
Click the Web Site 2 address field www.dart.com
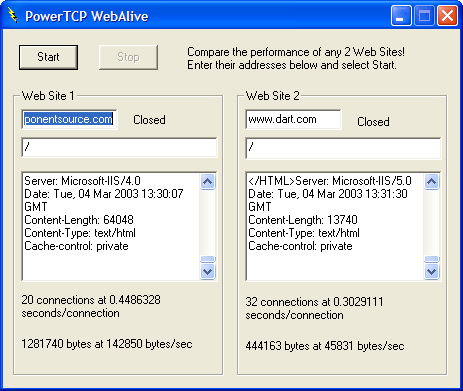(293, 119)
